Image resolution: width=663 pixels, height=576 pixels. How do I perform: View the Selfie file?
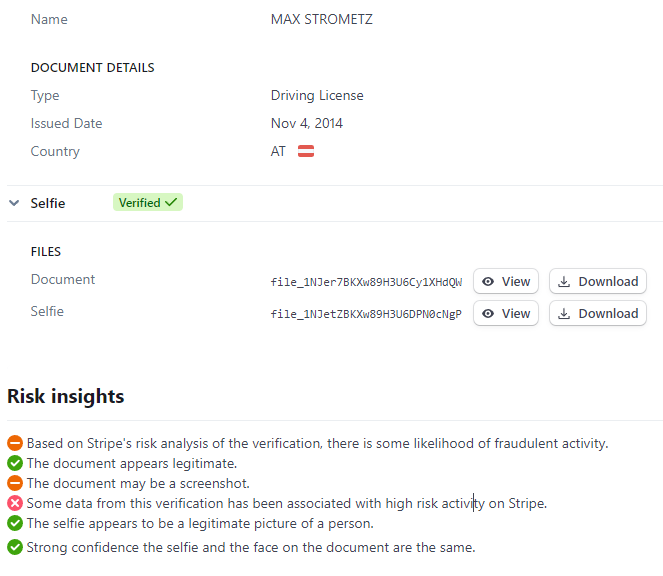(x=506, y=313)
